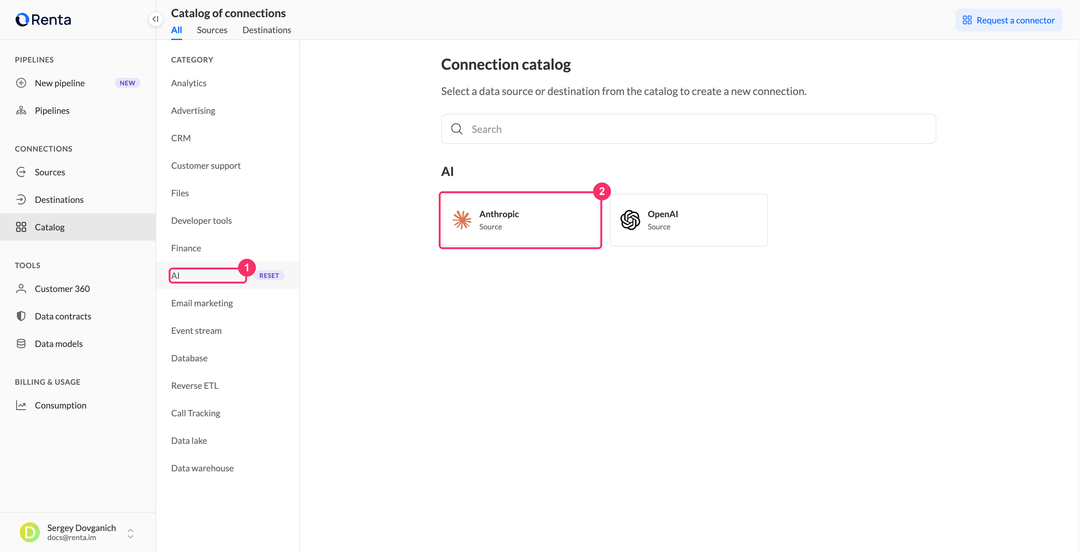
Task: Open Consumption chart icon
Action: tap(21, 405)
